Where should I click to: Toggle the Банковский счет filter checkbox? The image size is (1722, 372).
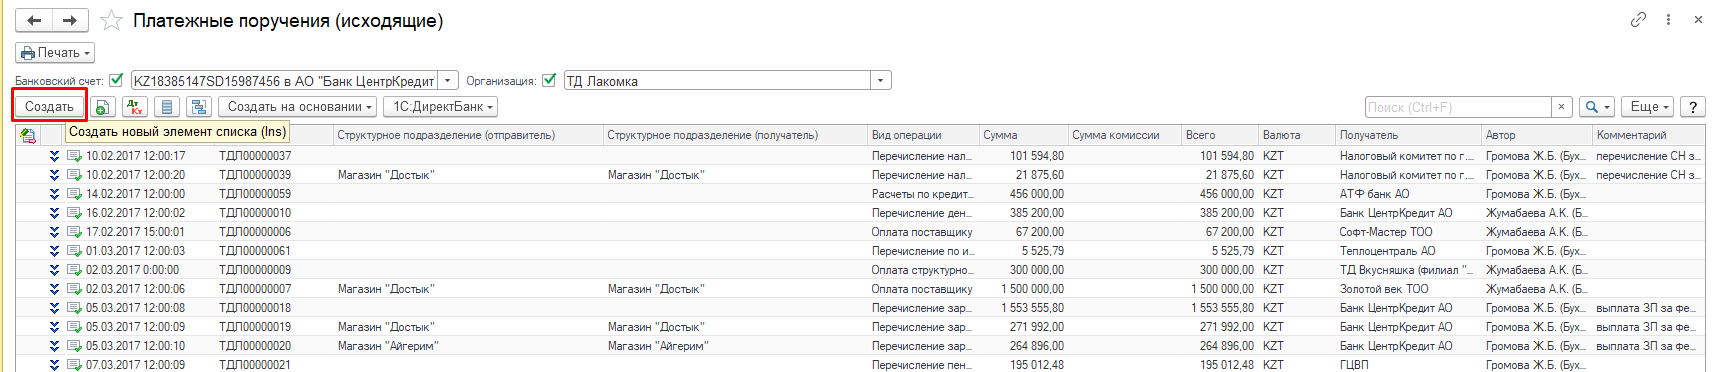pos(116,80)
